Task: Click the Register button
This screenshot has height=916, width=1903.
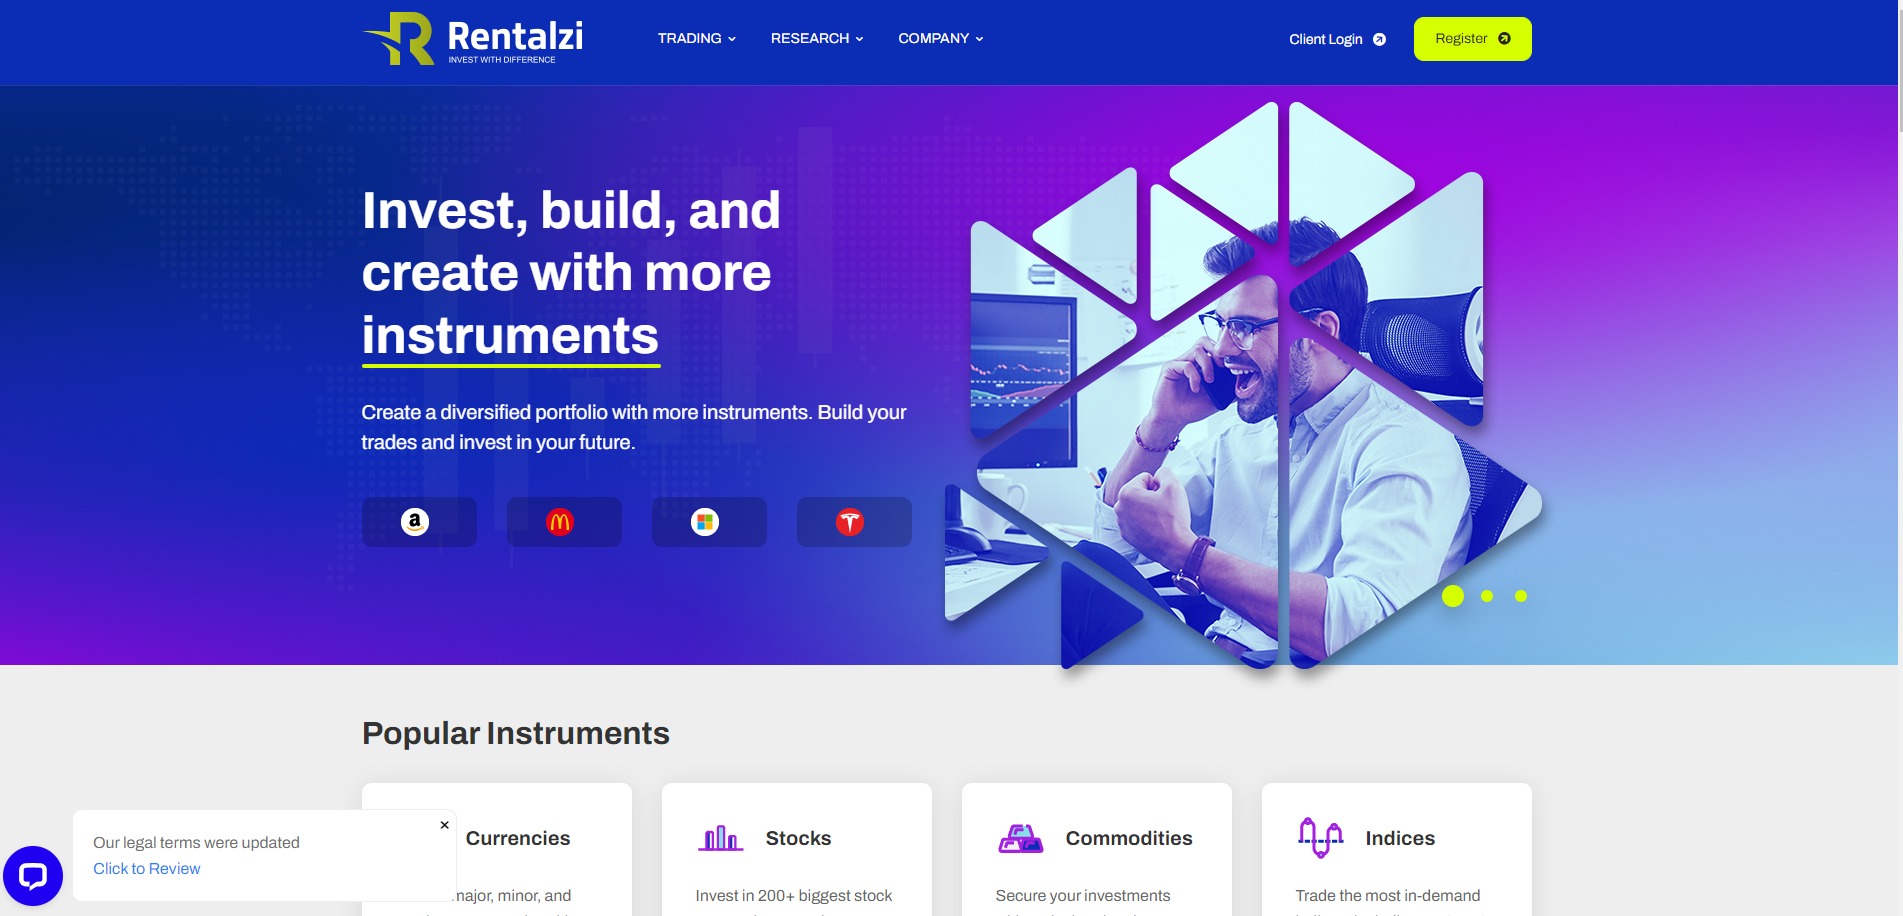Action: [x=1472, y=39]
